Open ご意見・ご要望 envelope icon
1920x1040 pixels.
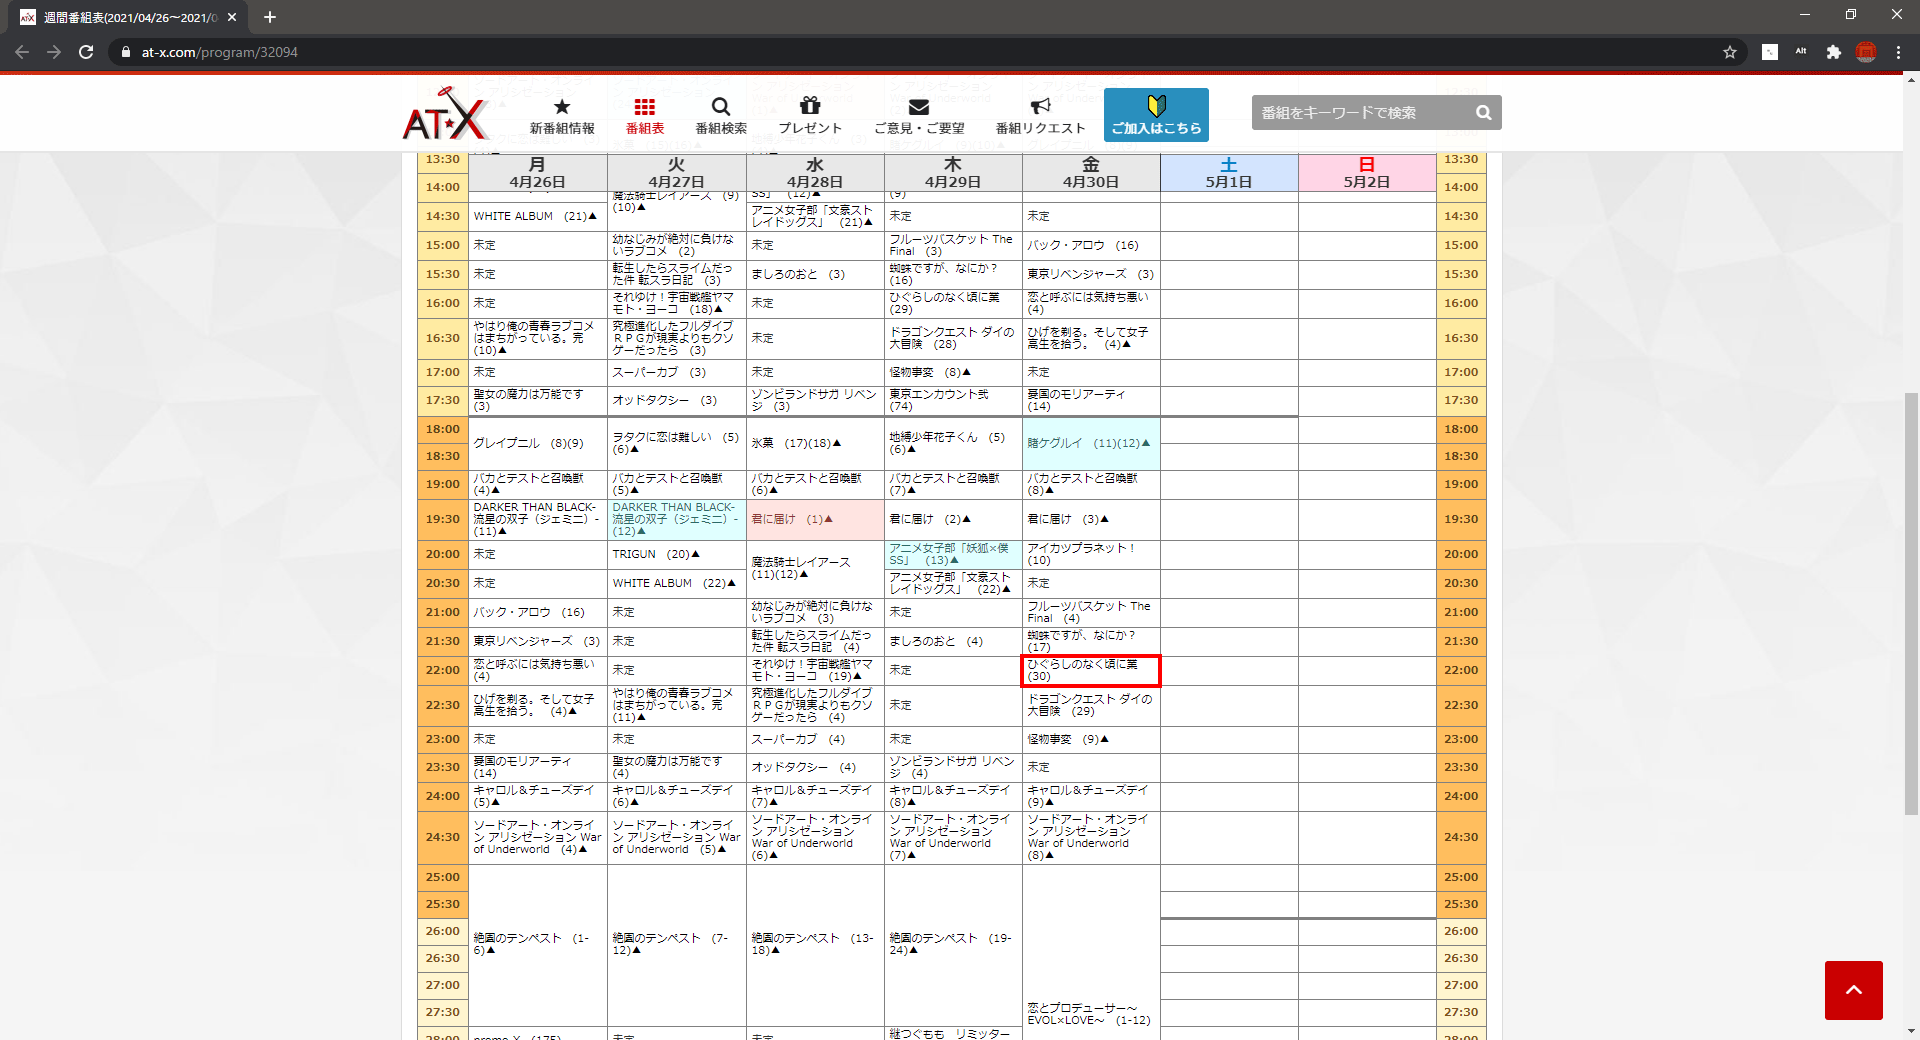[919, 107]
